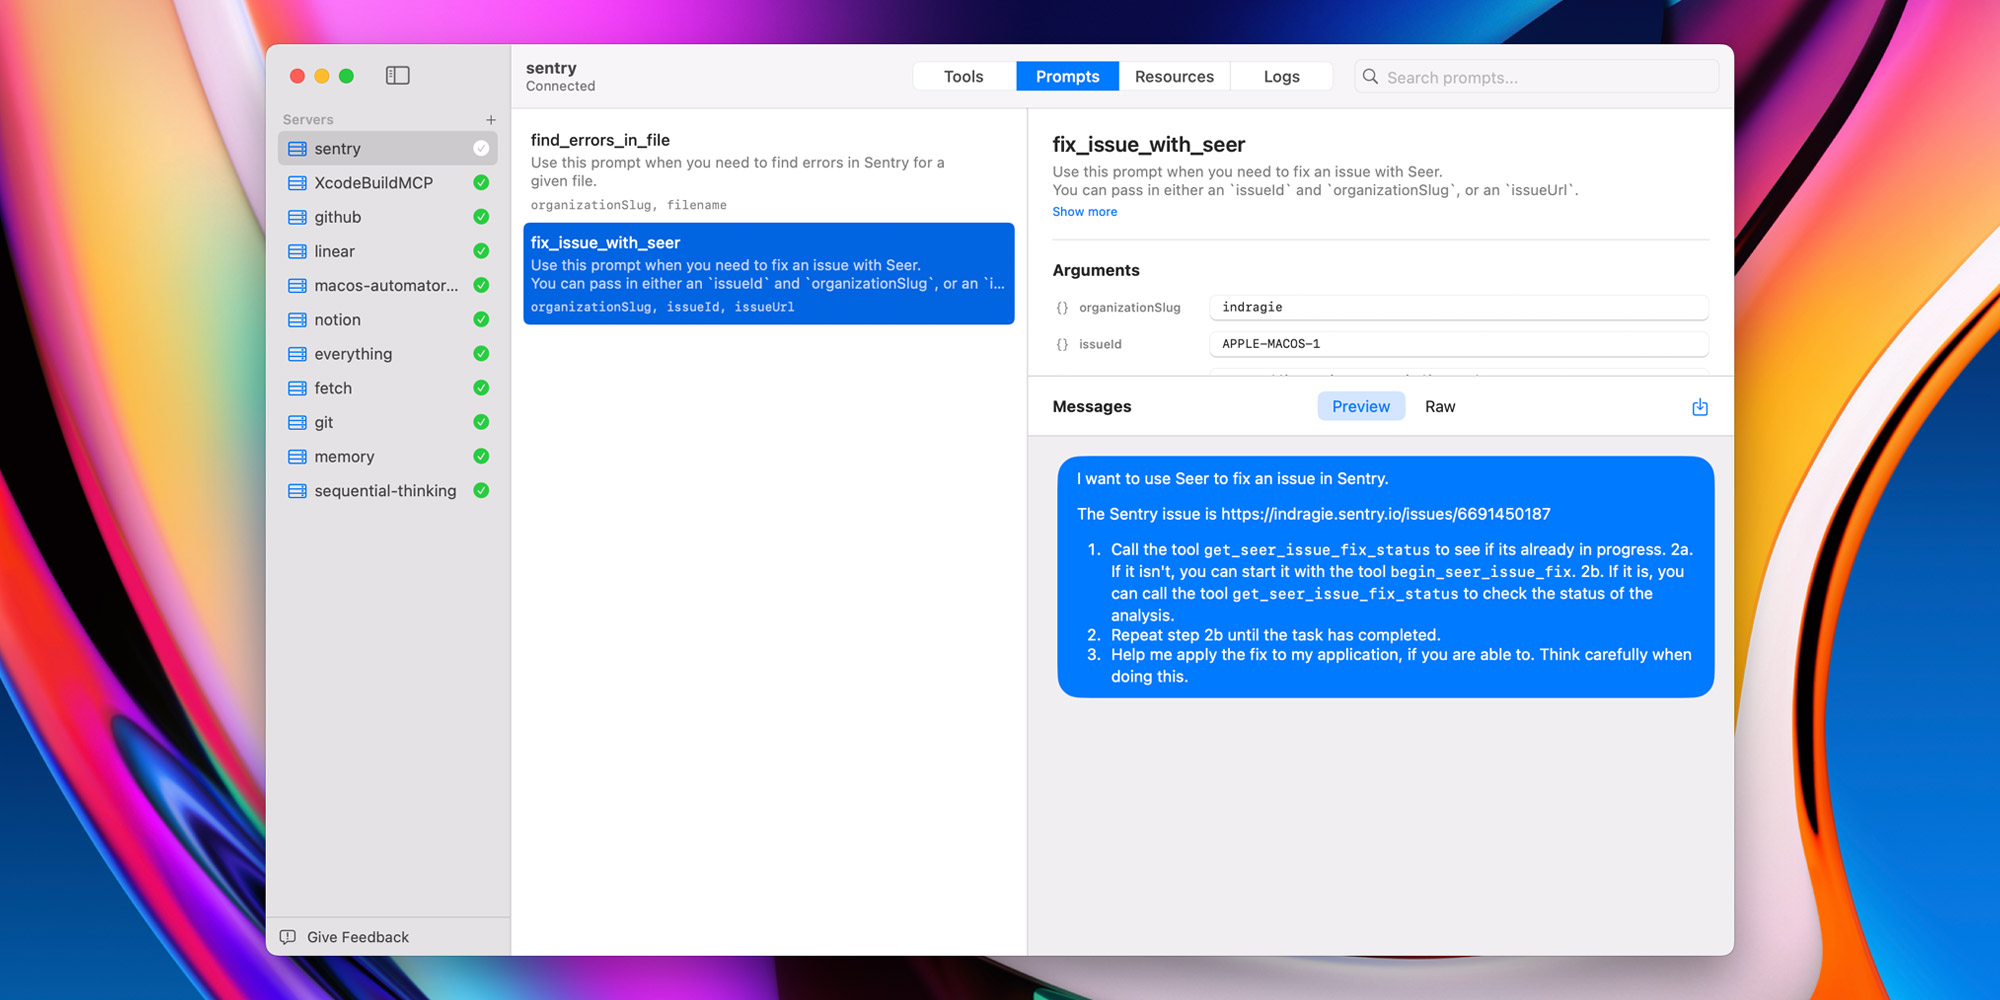Click the Give Feedback speech bubble icon
Viewport: 2000px width, 1000px height.
point(288,937)
